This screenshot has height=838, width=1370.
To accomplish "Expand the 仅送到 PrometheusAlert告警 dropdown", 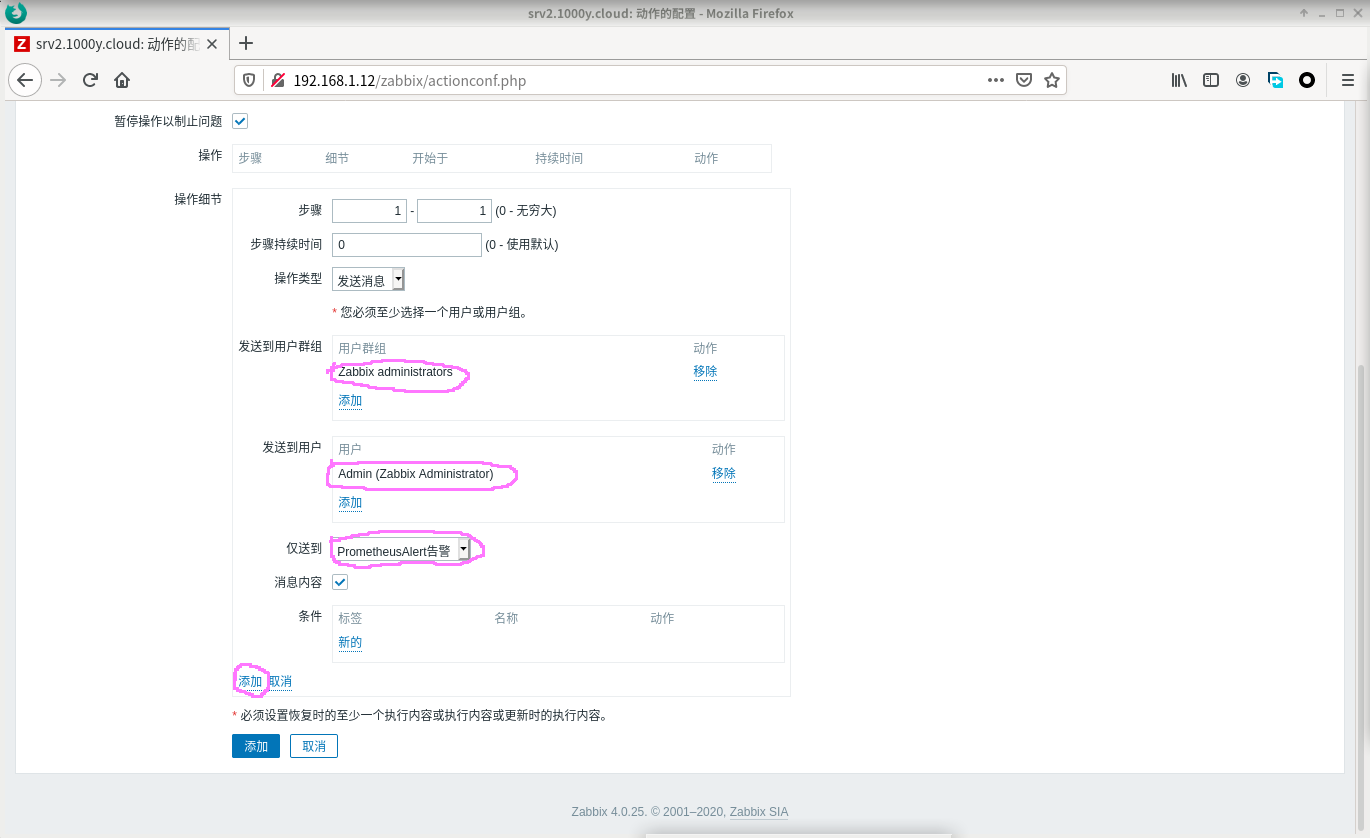I will click(402, 550).
